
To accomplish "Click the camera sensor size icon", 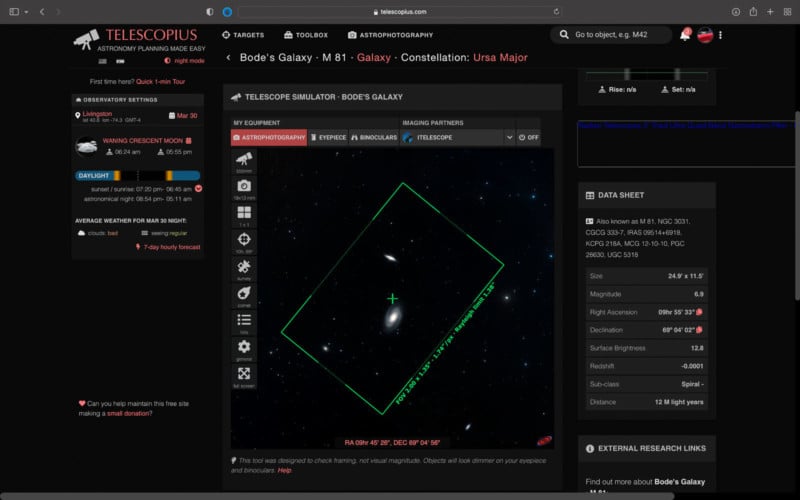I will (244, 187).
